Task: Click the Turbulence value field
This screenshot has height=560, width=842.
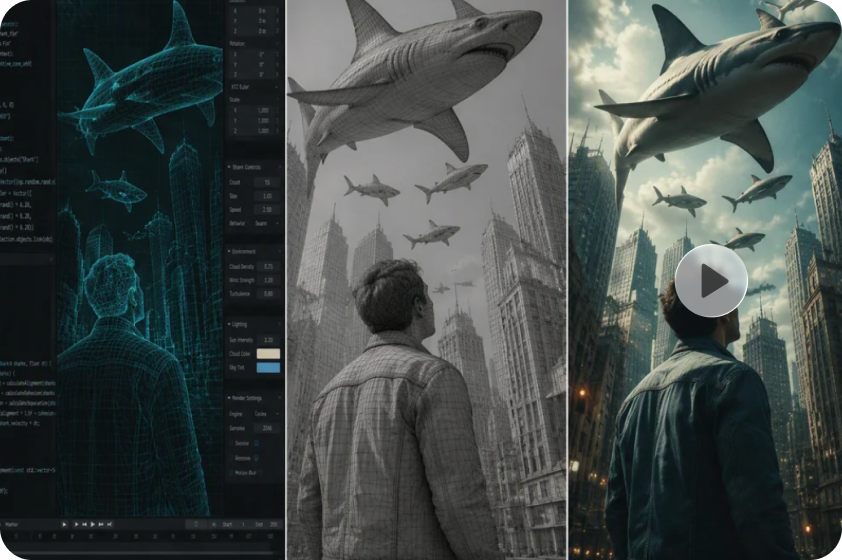Action: click(268, 294)
